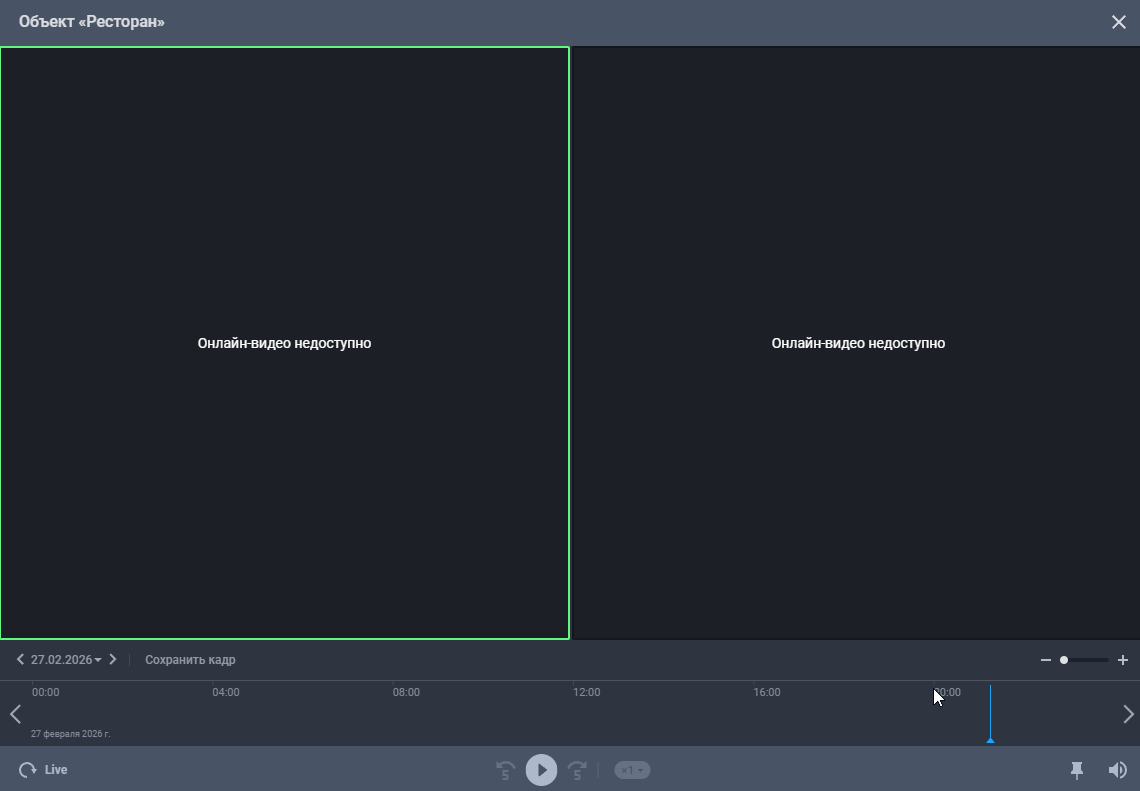Select the right camera video pane
The image size is (1140, 791).
click(x=856, y=343)
